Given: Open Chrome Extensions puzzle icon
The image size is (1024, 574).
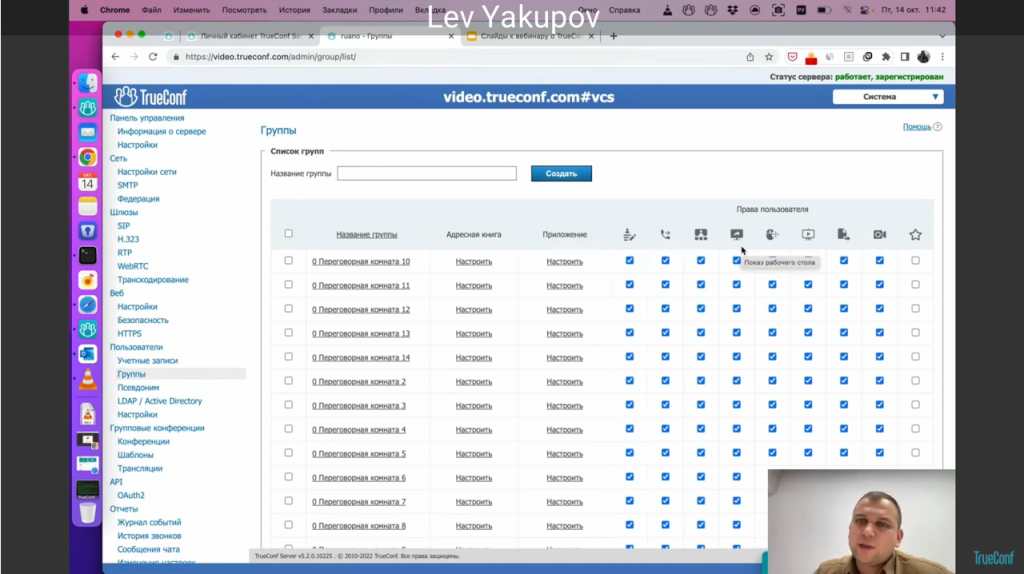Looking at the screenshot, I should [886, 57].
